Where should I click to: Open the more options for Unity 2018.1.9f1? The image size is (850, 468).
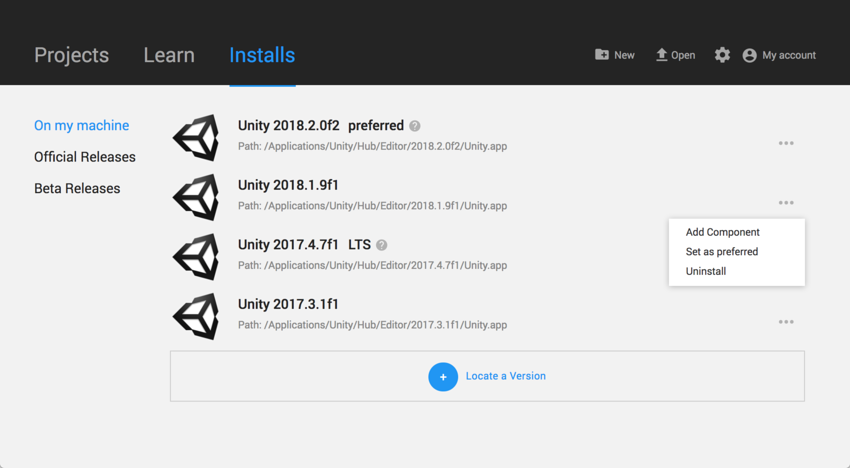786,203
